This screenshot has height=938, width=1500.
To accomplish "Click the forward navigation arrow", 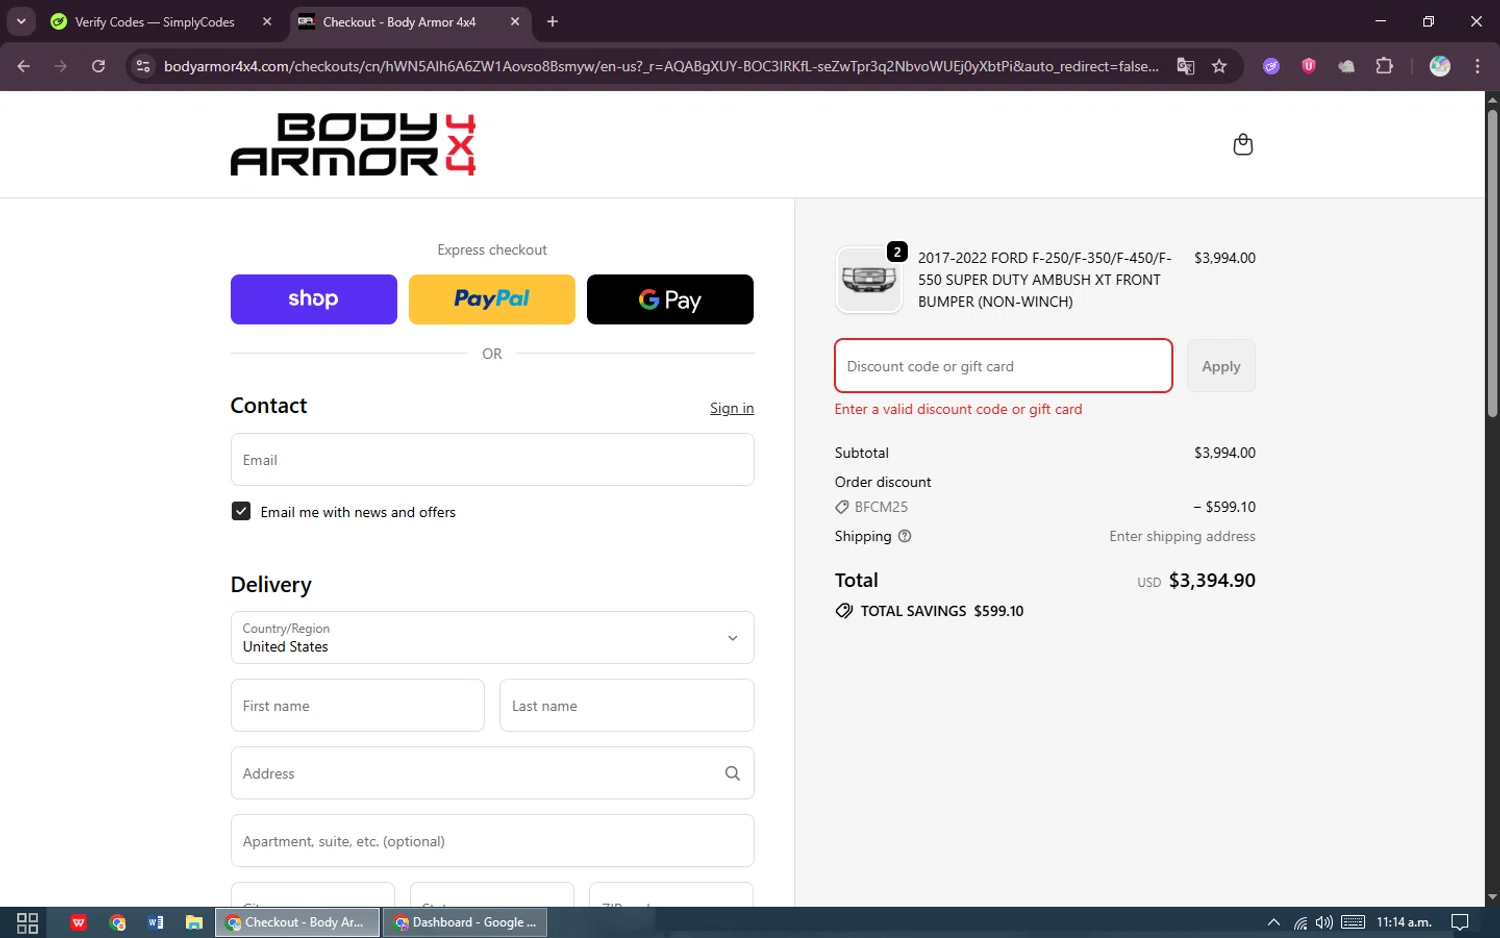I will coord(61,66).
